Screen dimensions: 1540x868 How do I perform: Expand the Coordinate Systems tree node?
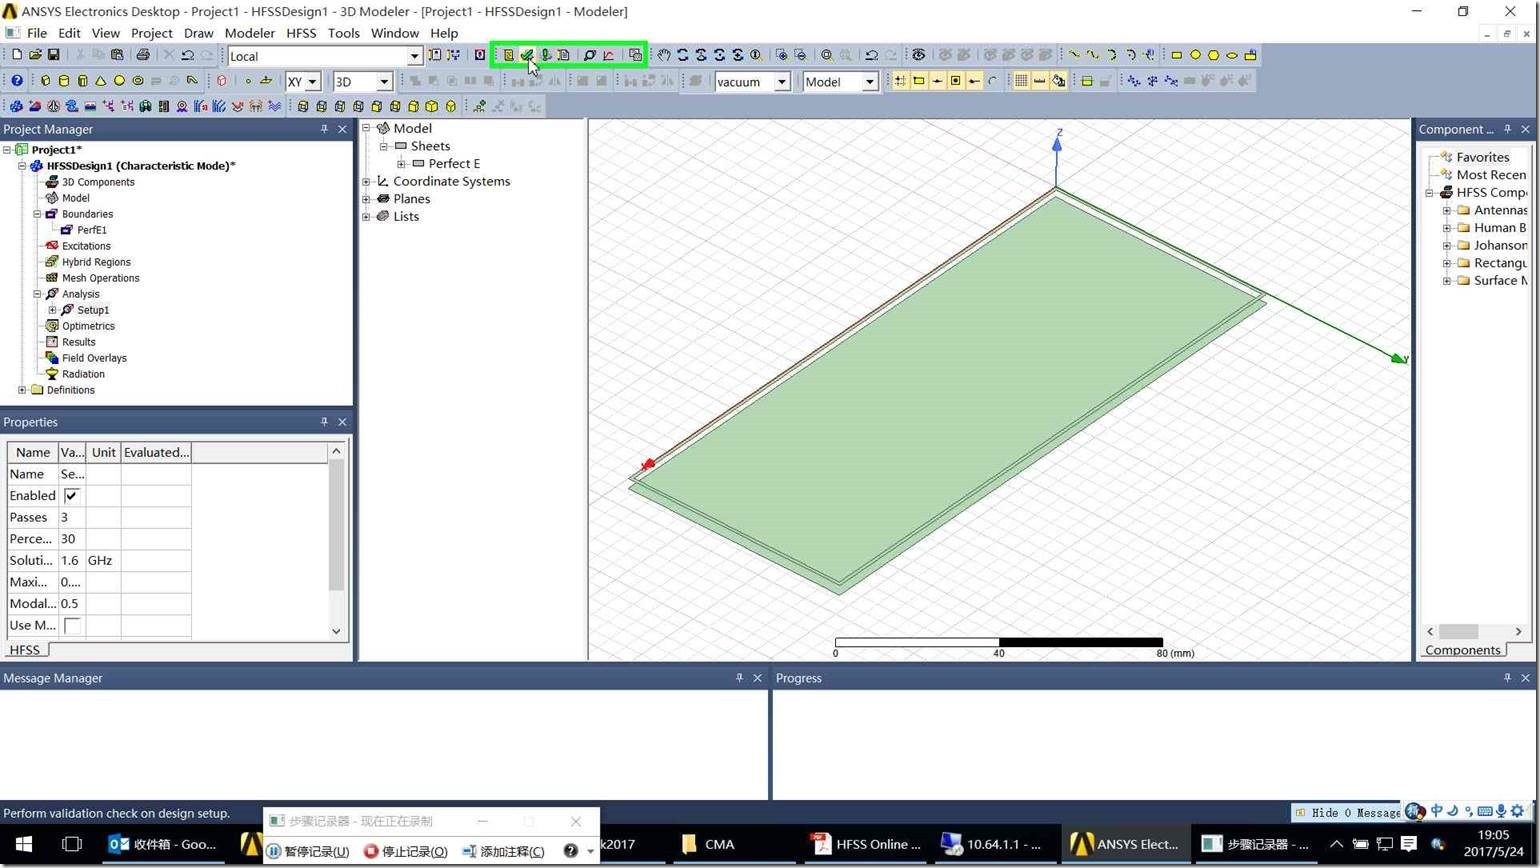[x=366, y=181]
